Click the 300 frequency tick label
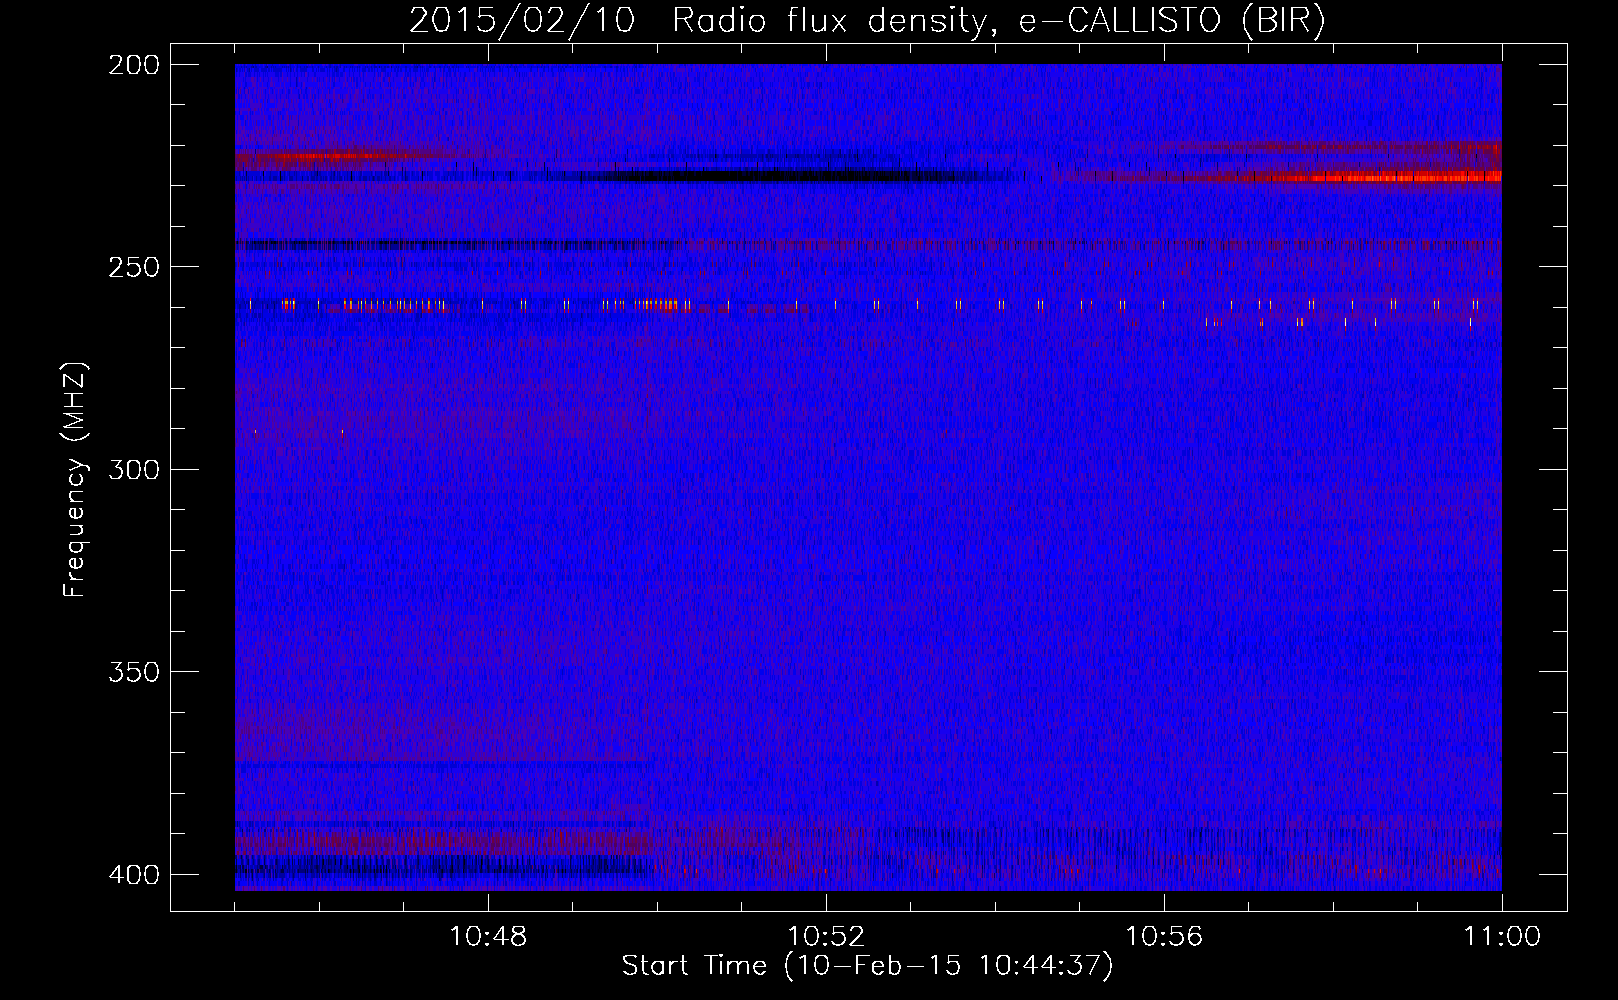 134,470
